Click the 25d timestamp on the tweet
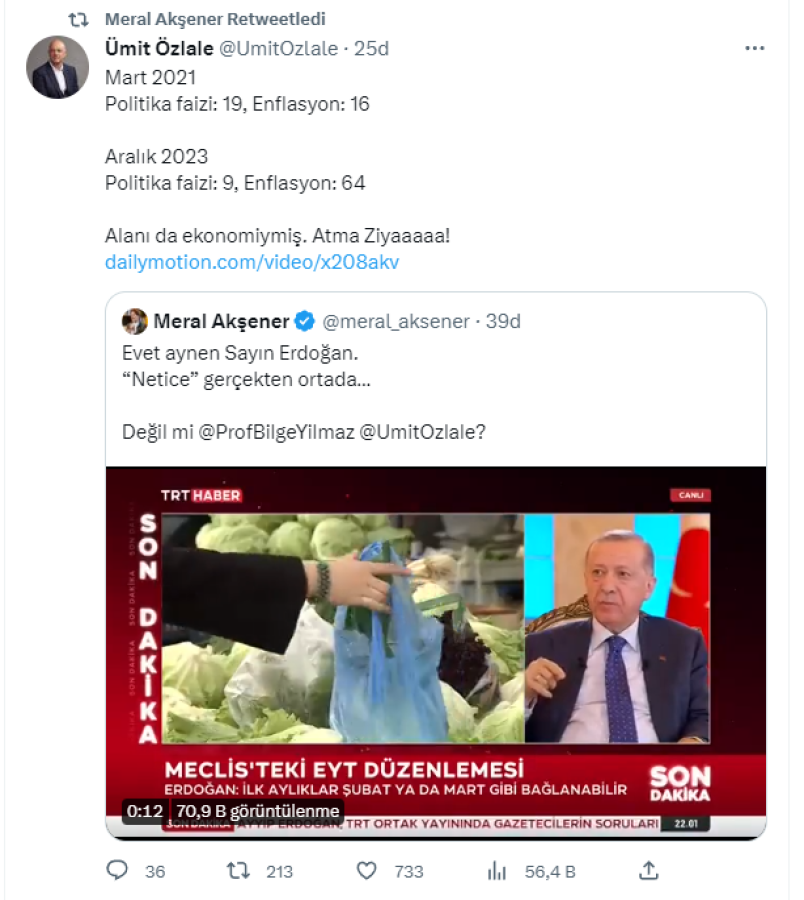Viewport: 804px width, 900px height. pyautogui.click(x=372, y=49)
